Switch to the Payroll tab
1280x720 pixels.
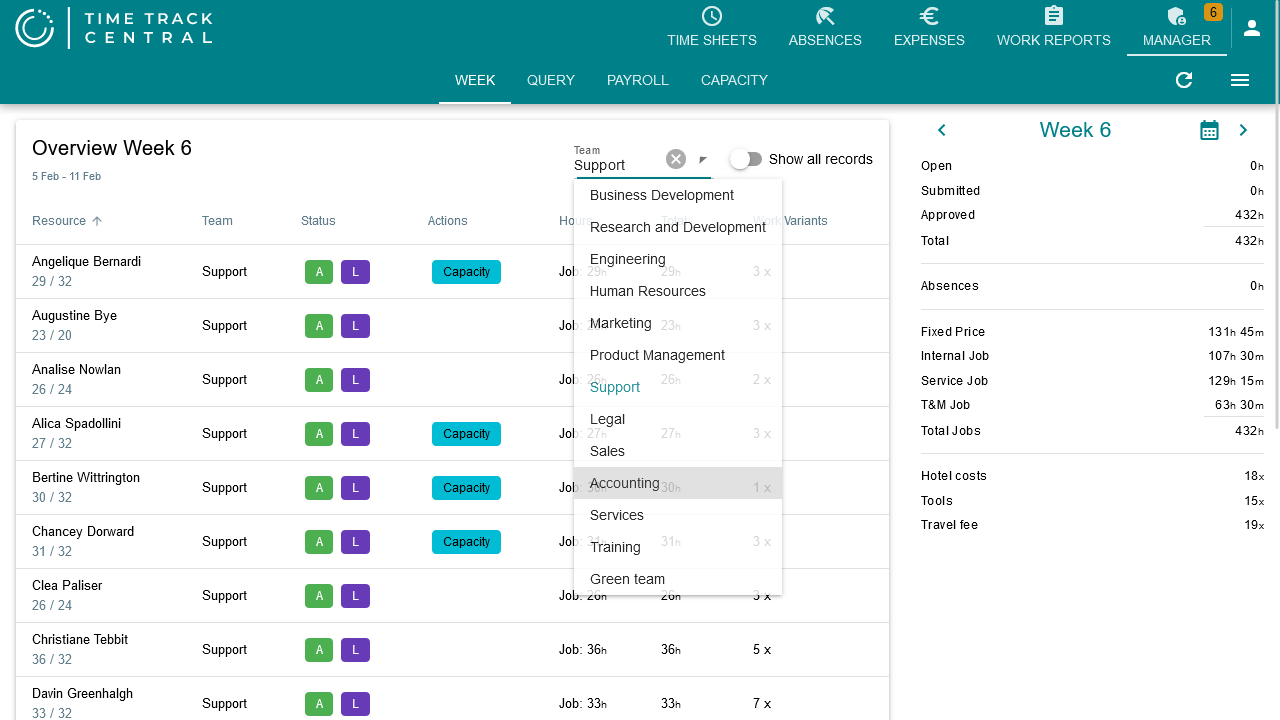click(x=637, y=80)
